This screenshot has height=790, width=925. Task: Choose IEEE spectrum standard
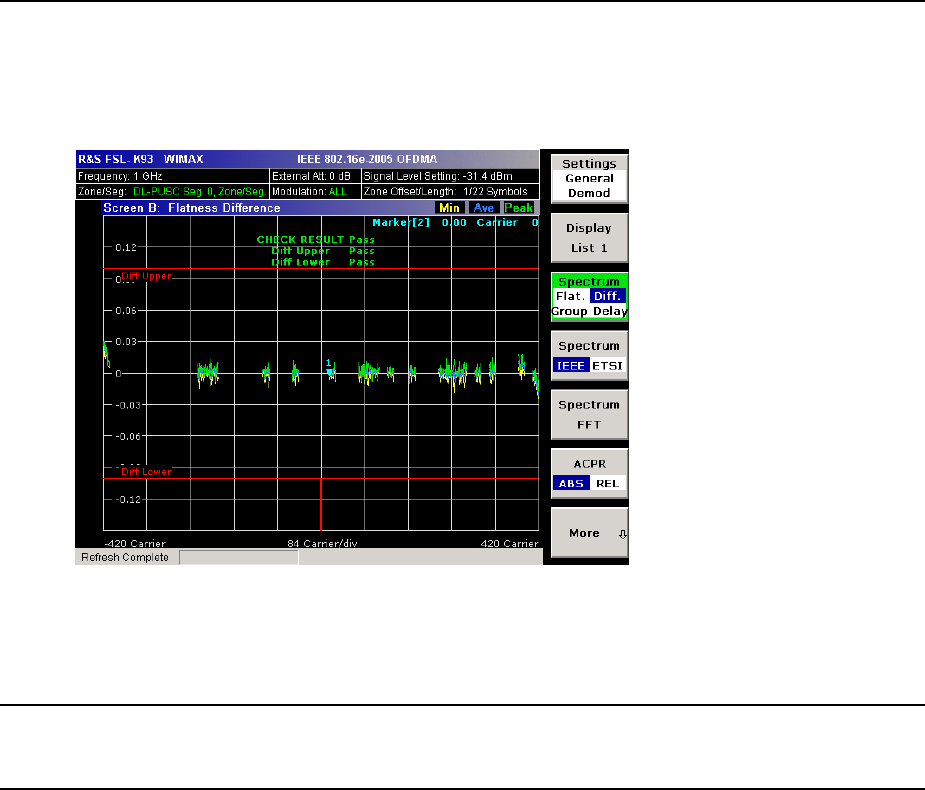tap(570, 365)
